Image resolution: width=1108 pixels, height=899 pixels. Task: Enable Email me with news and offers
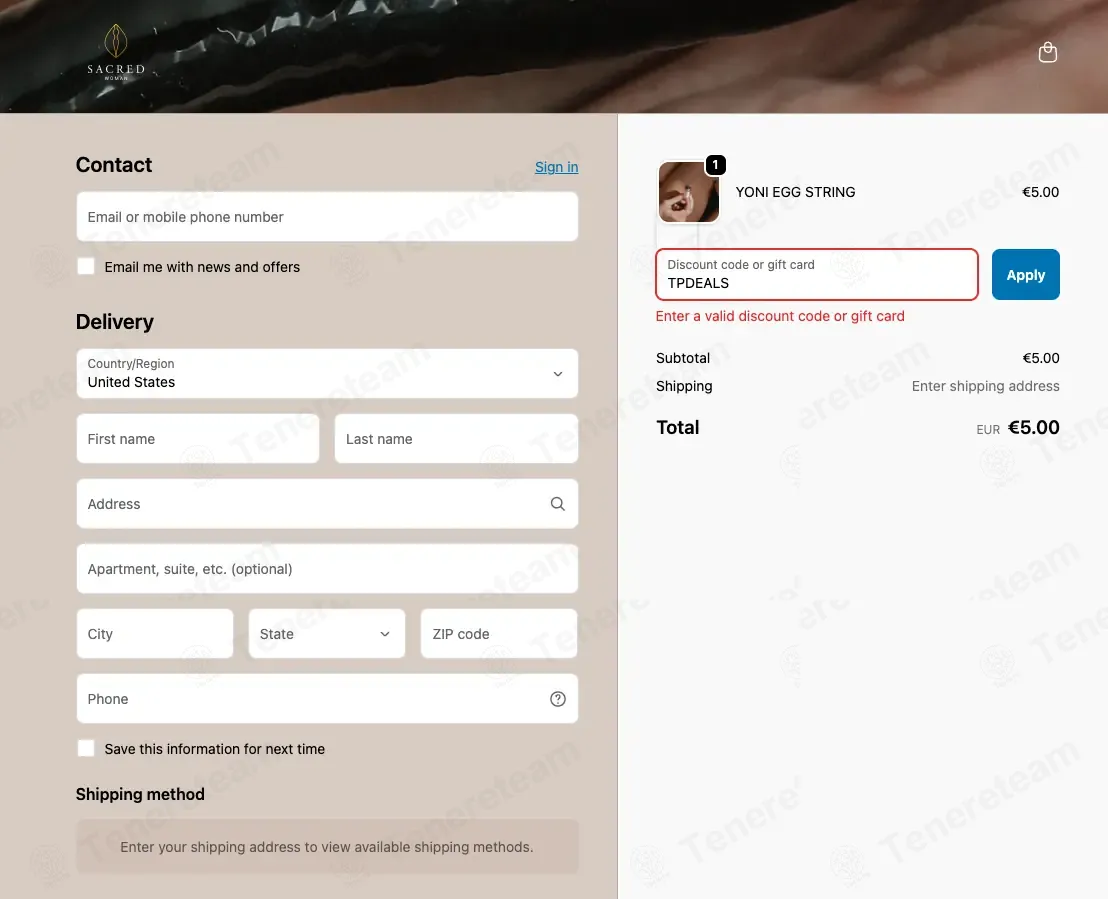coord(86,266)
